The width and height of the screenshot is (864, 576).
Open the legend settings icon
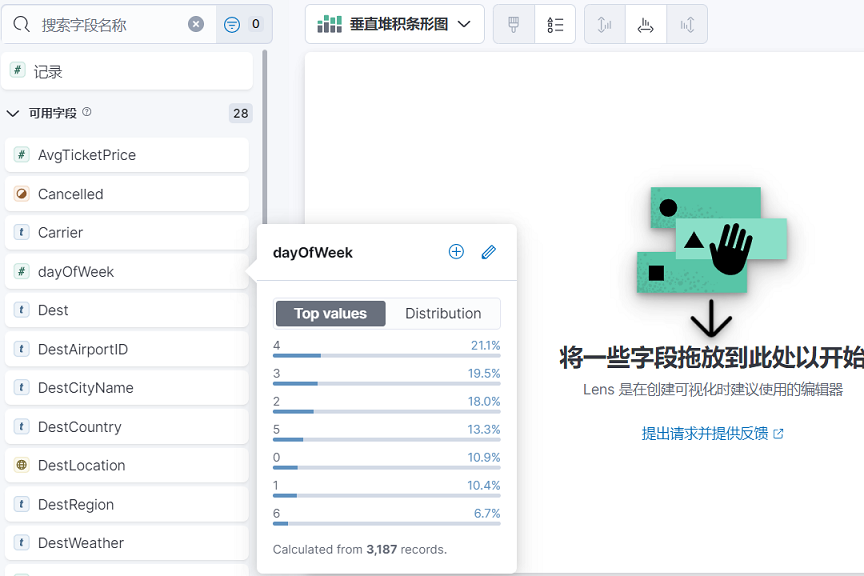click(555, 24)
